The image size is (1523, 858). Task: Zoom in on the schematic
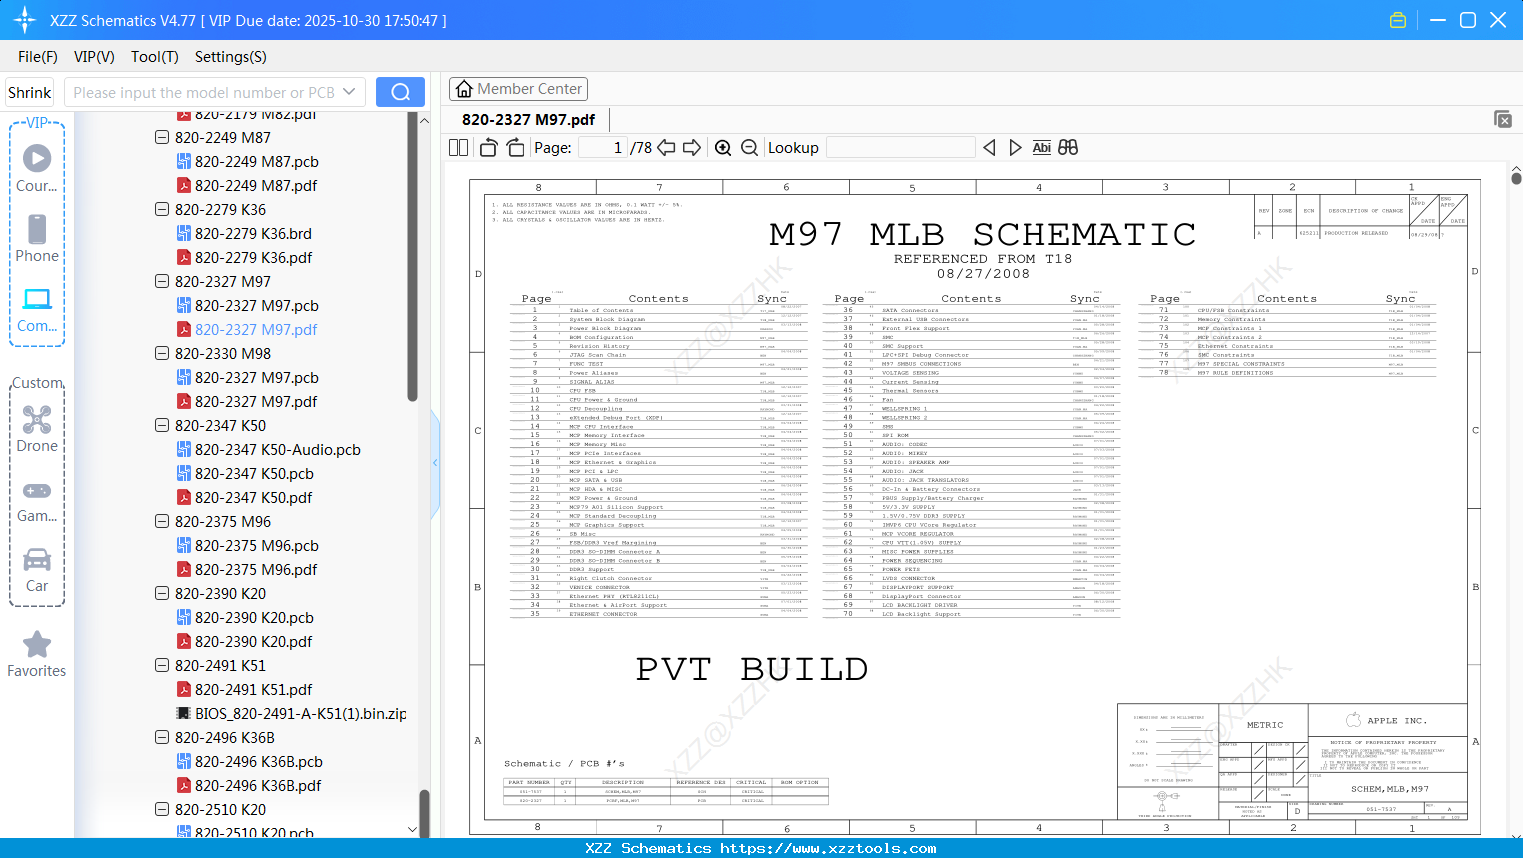point(723,148)
